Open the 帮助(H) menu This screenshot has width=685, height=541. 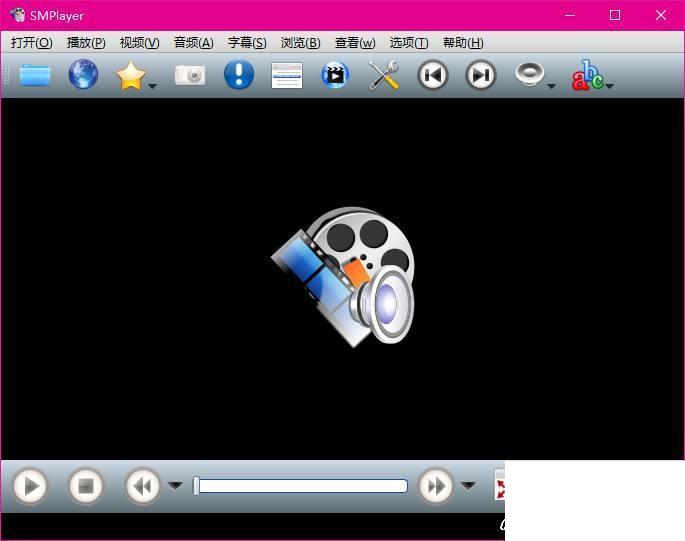463,42
